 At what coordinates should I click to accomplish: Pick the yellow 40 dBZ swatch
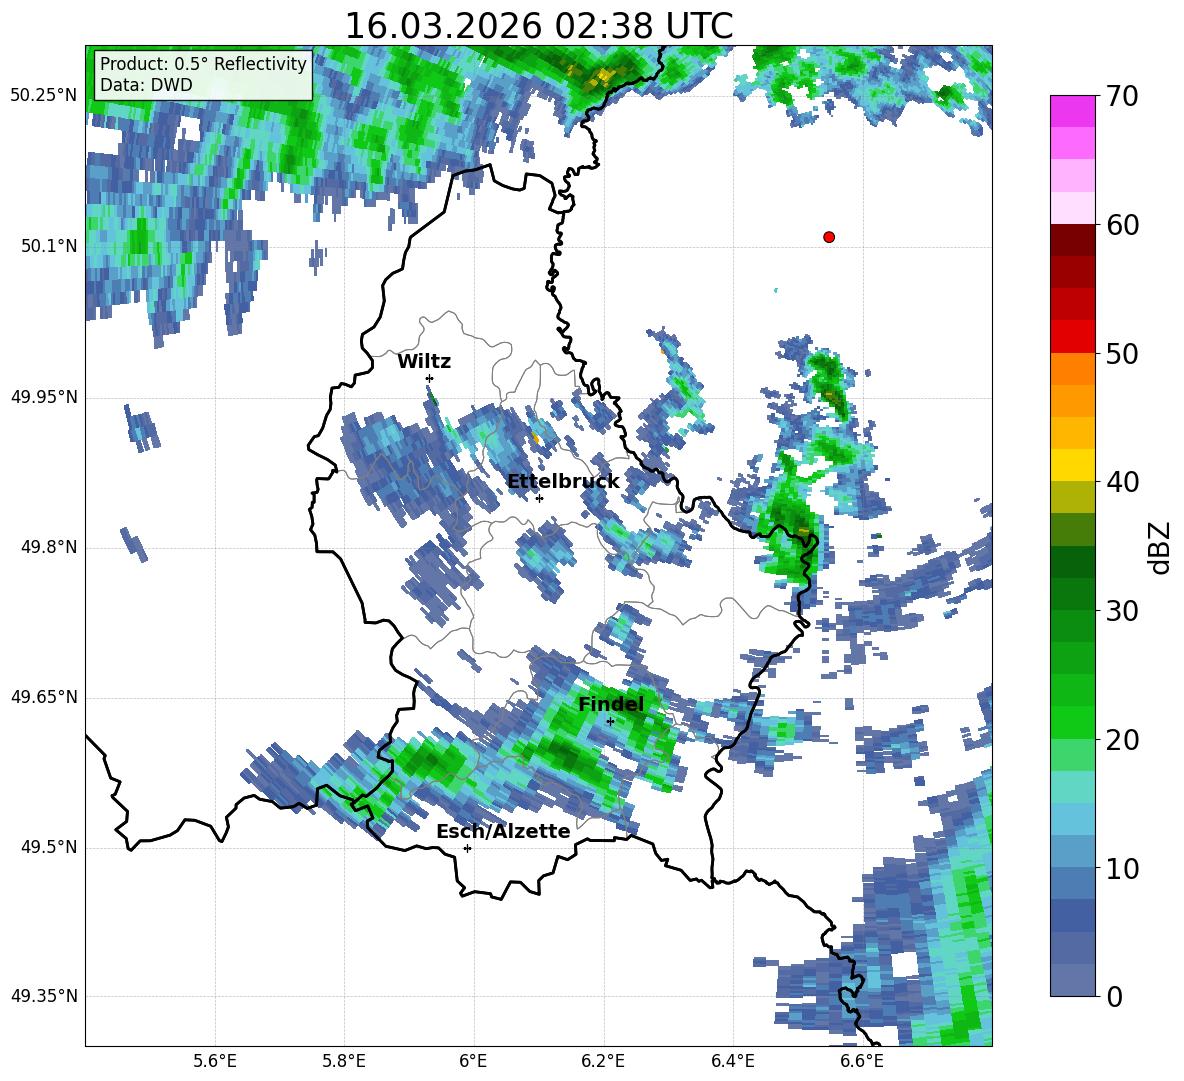[x=1072, y=465]
